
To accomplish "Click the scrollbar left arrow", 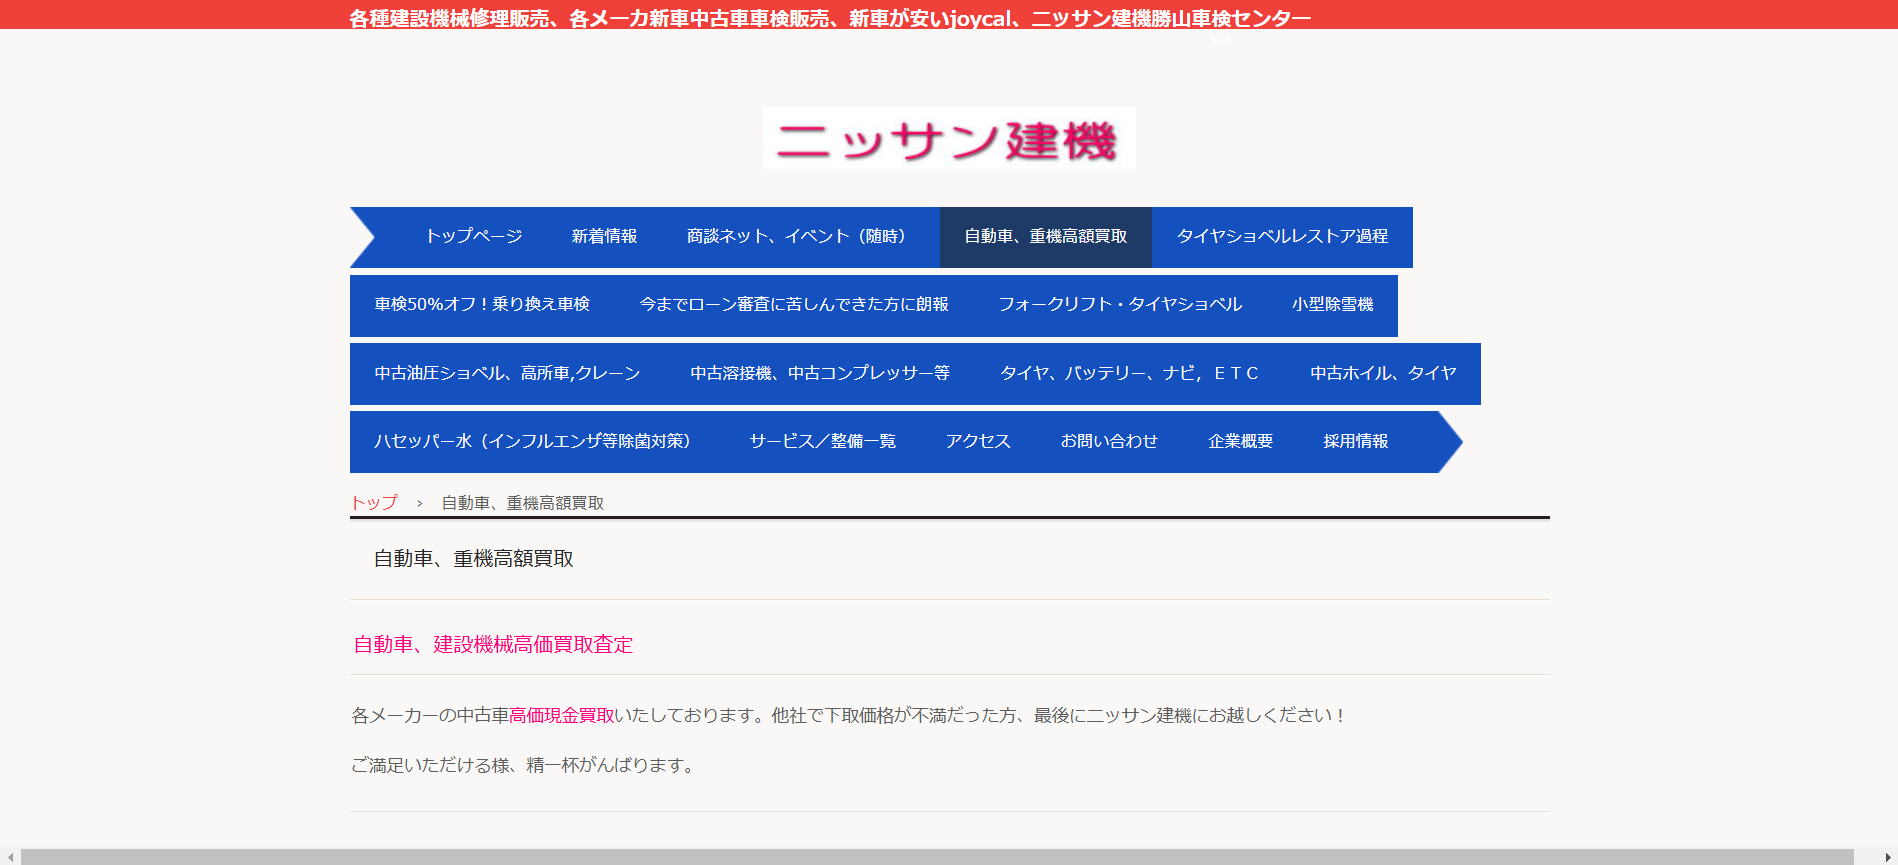I will click(10, 857).
